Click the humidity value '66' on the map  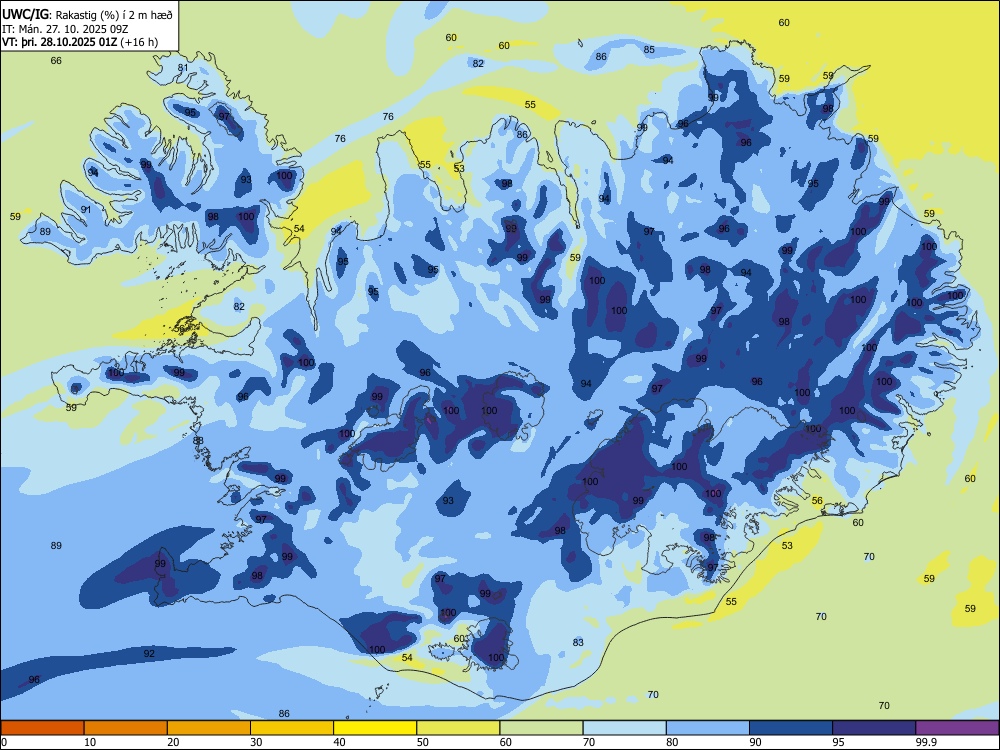[x=56, y=61]
